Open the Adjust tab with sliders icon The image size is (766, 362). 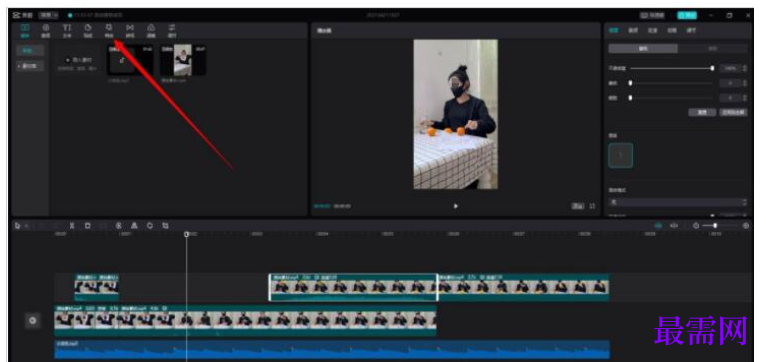coord(172,31)
